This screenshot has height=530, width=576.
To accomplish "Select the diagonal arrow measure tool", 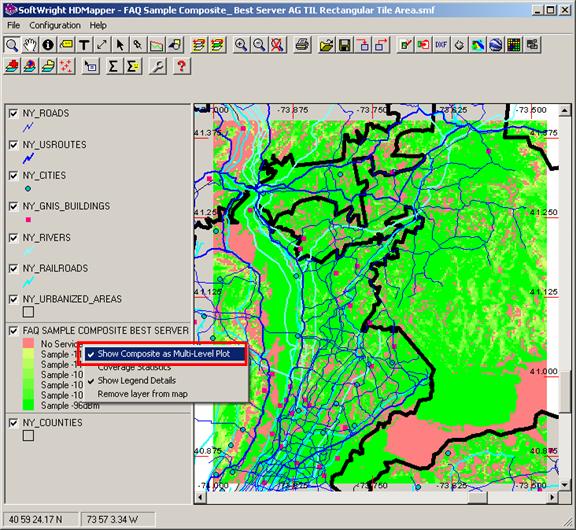I will pyautogui.click(x=102, y=45).
